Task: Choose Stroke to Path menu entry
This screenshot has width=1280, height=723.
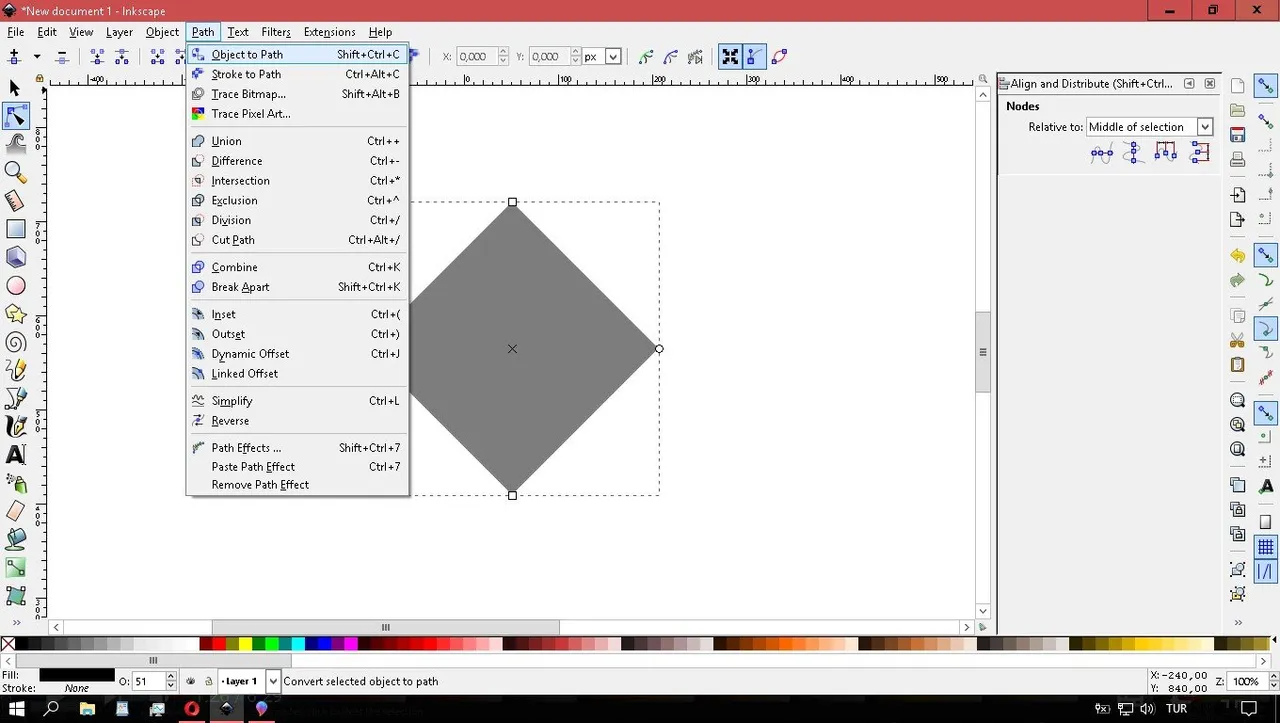Action: pos(297,74)
